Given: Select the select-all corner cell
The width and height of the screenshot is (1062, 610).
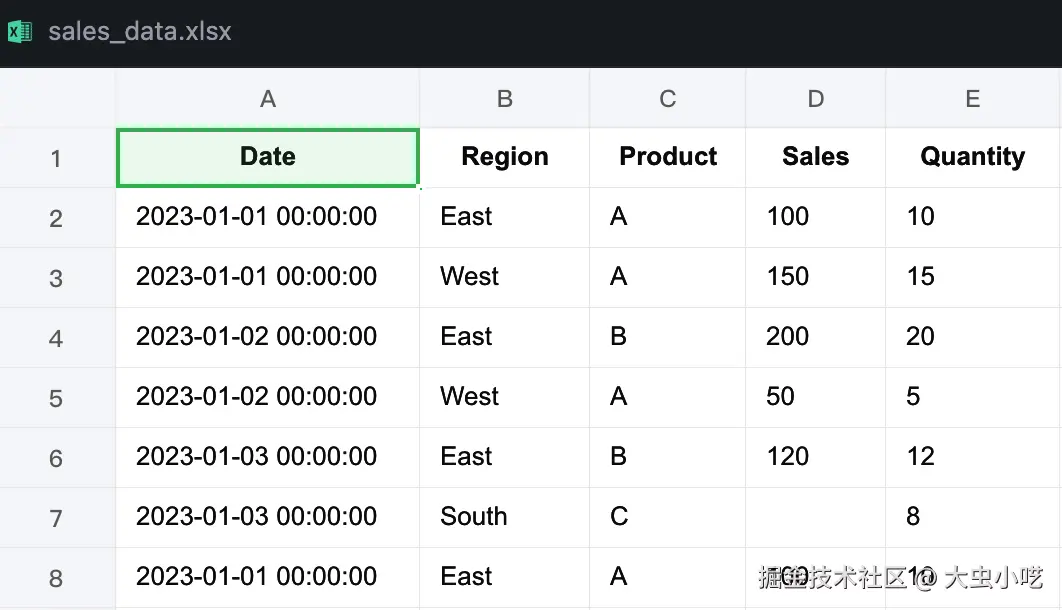Looking at the screenshot, I should click(x=57, y=98).
